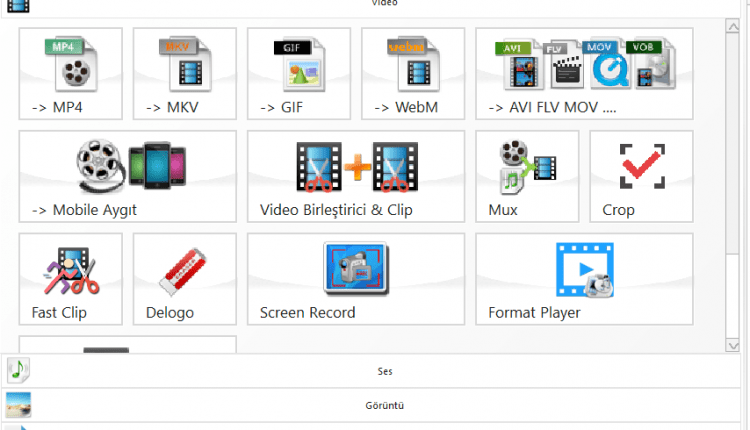Viewport: 750px width, 430px height.
Task: Open Video Birleştirici & Clip tool
Action: 356,176
